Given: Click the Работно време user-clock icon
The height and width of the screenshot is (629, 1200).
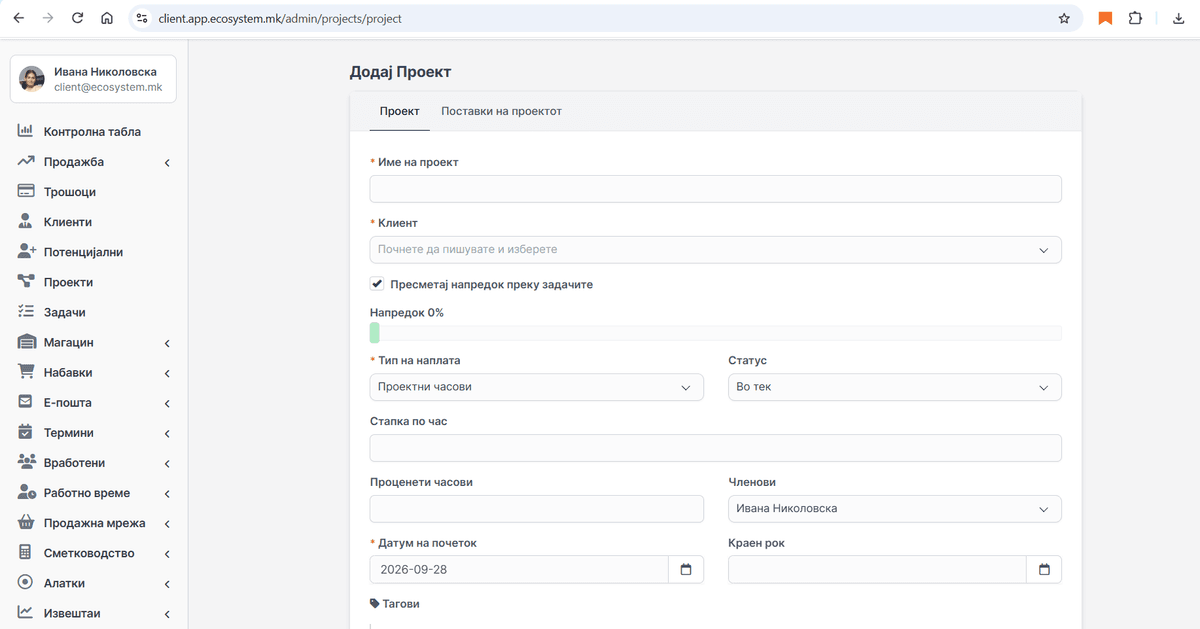Looking at the screenshot, I should click(x=26, y=493).
